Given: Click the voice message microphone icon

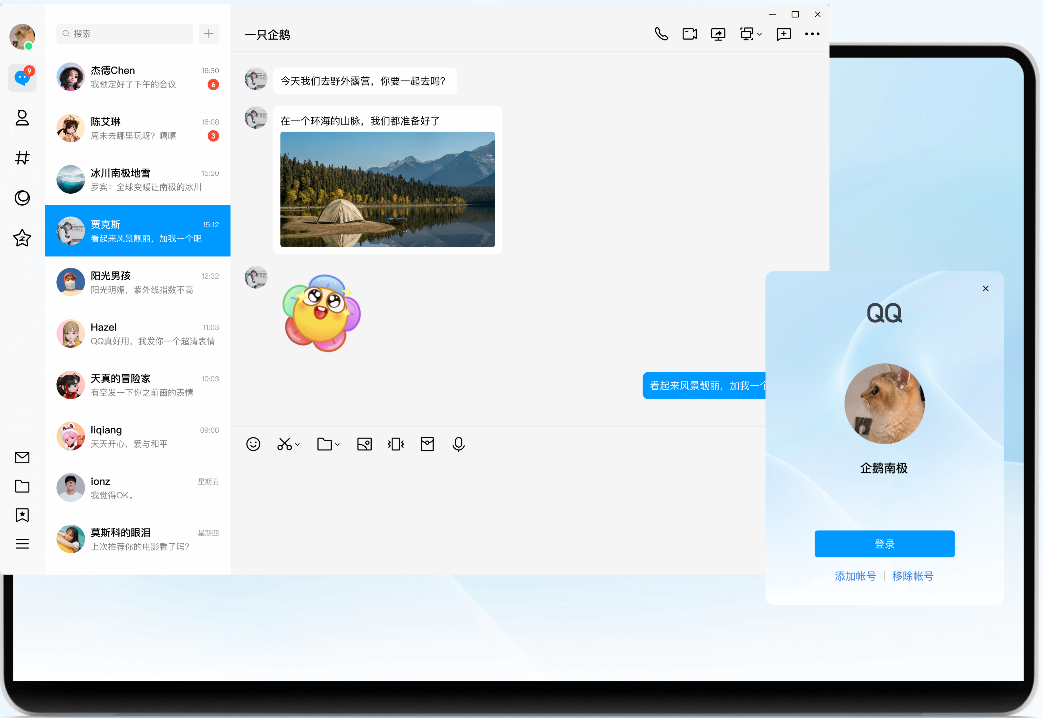Looking at the screenshot, I should point(458,444).
